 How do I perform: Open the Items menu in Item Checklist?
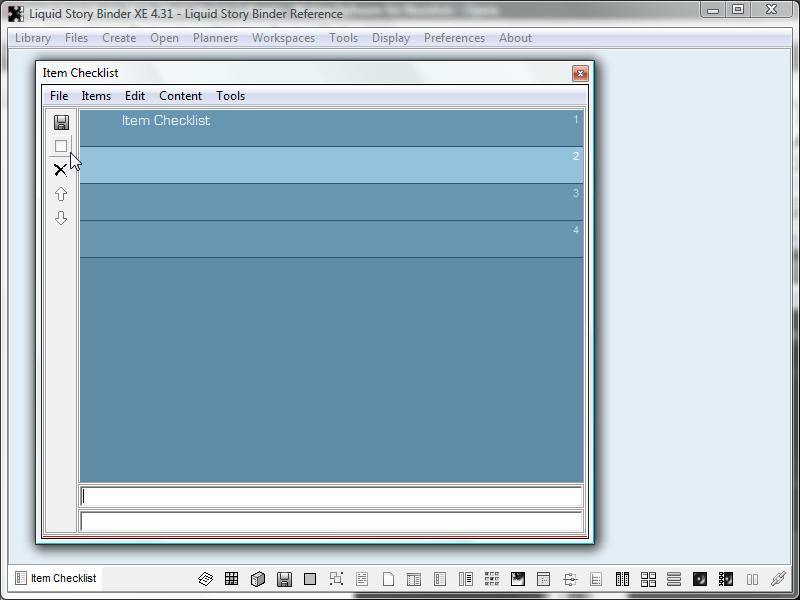96,96
